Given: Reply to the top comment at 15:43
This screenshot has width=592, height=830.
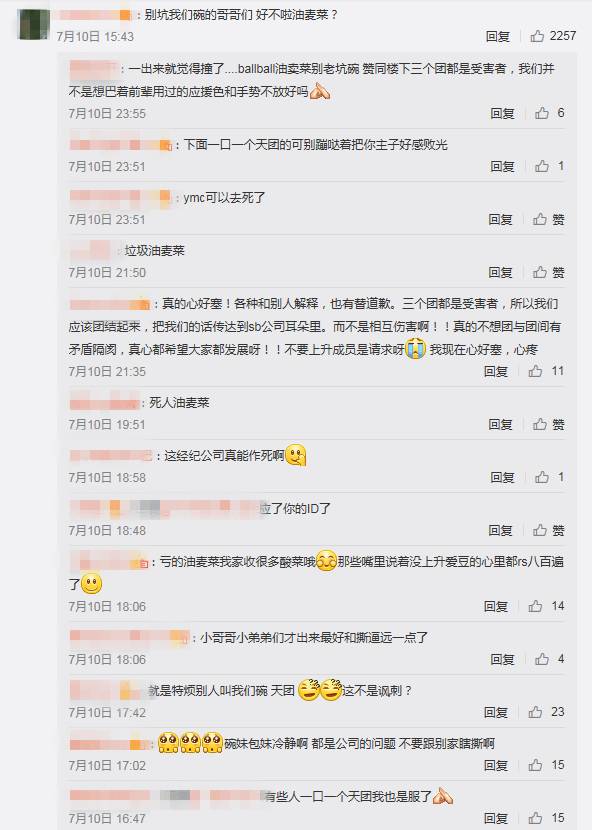Looking at the screenshot, I should (498, 36).
